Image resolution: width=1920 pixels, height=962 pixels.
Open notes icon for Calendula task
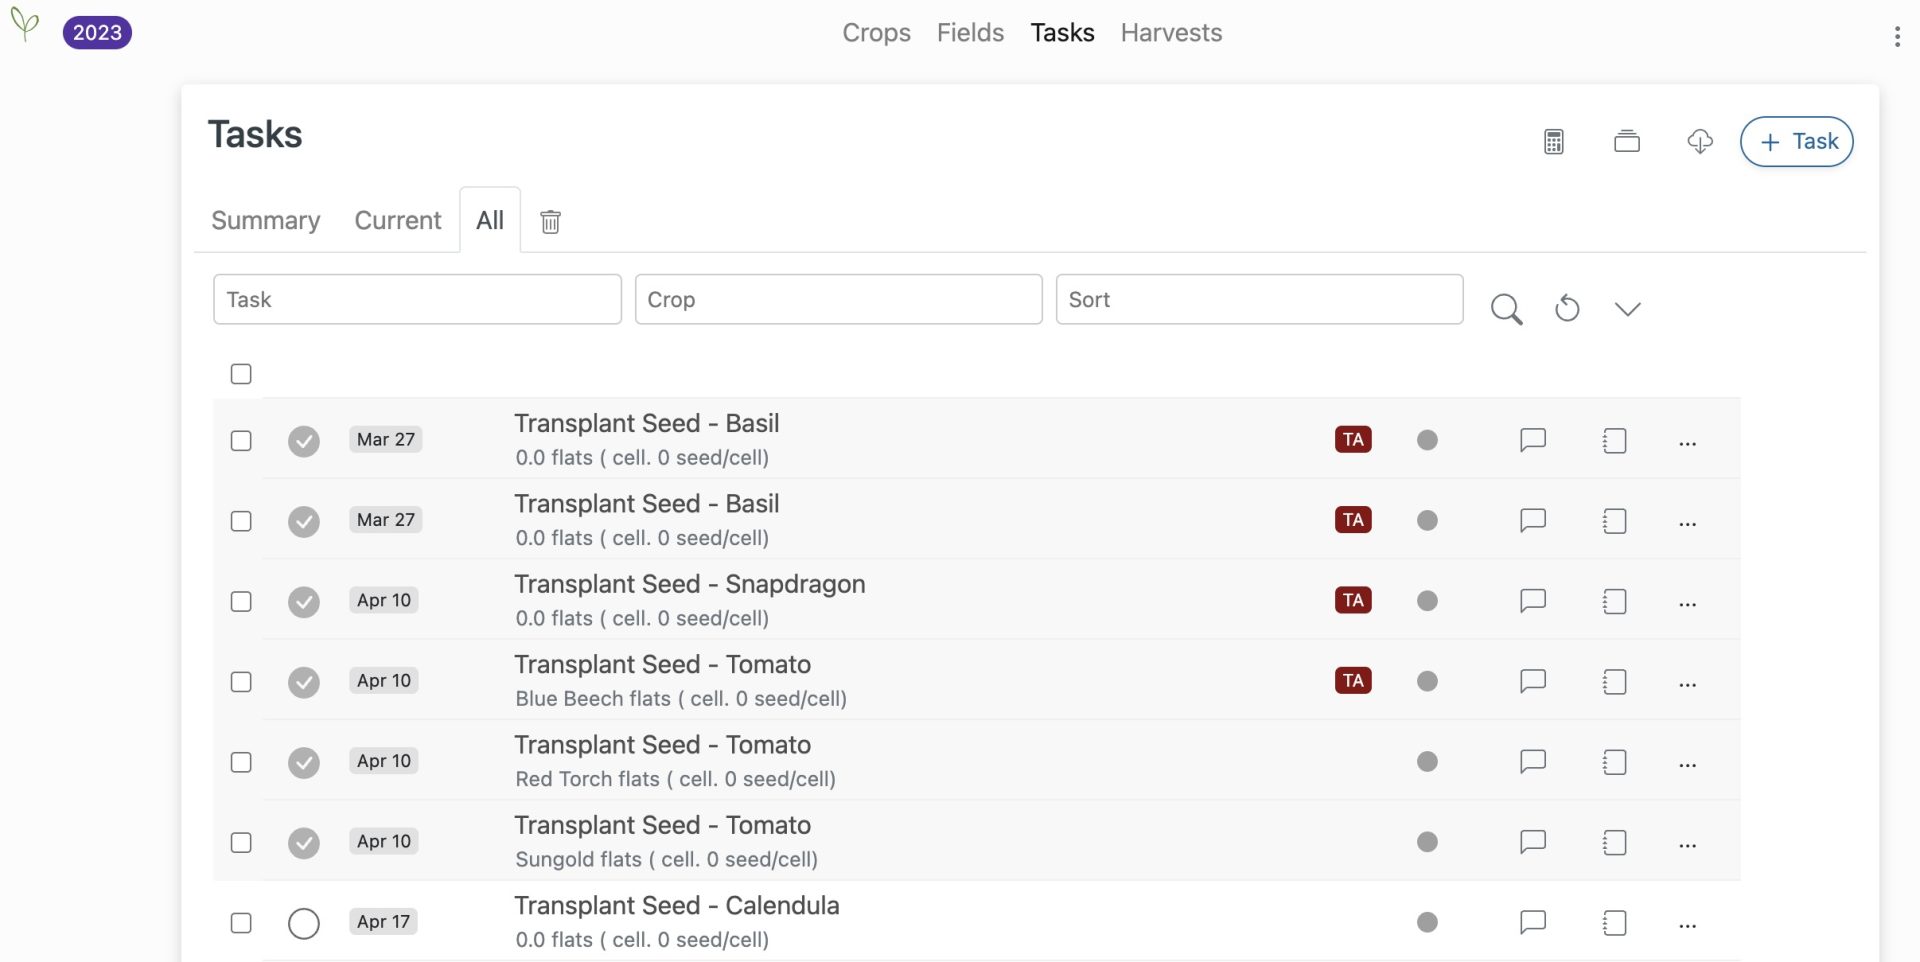(1614, 922)
